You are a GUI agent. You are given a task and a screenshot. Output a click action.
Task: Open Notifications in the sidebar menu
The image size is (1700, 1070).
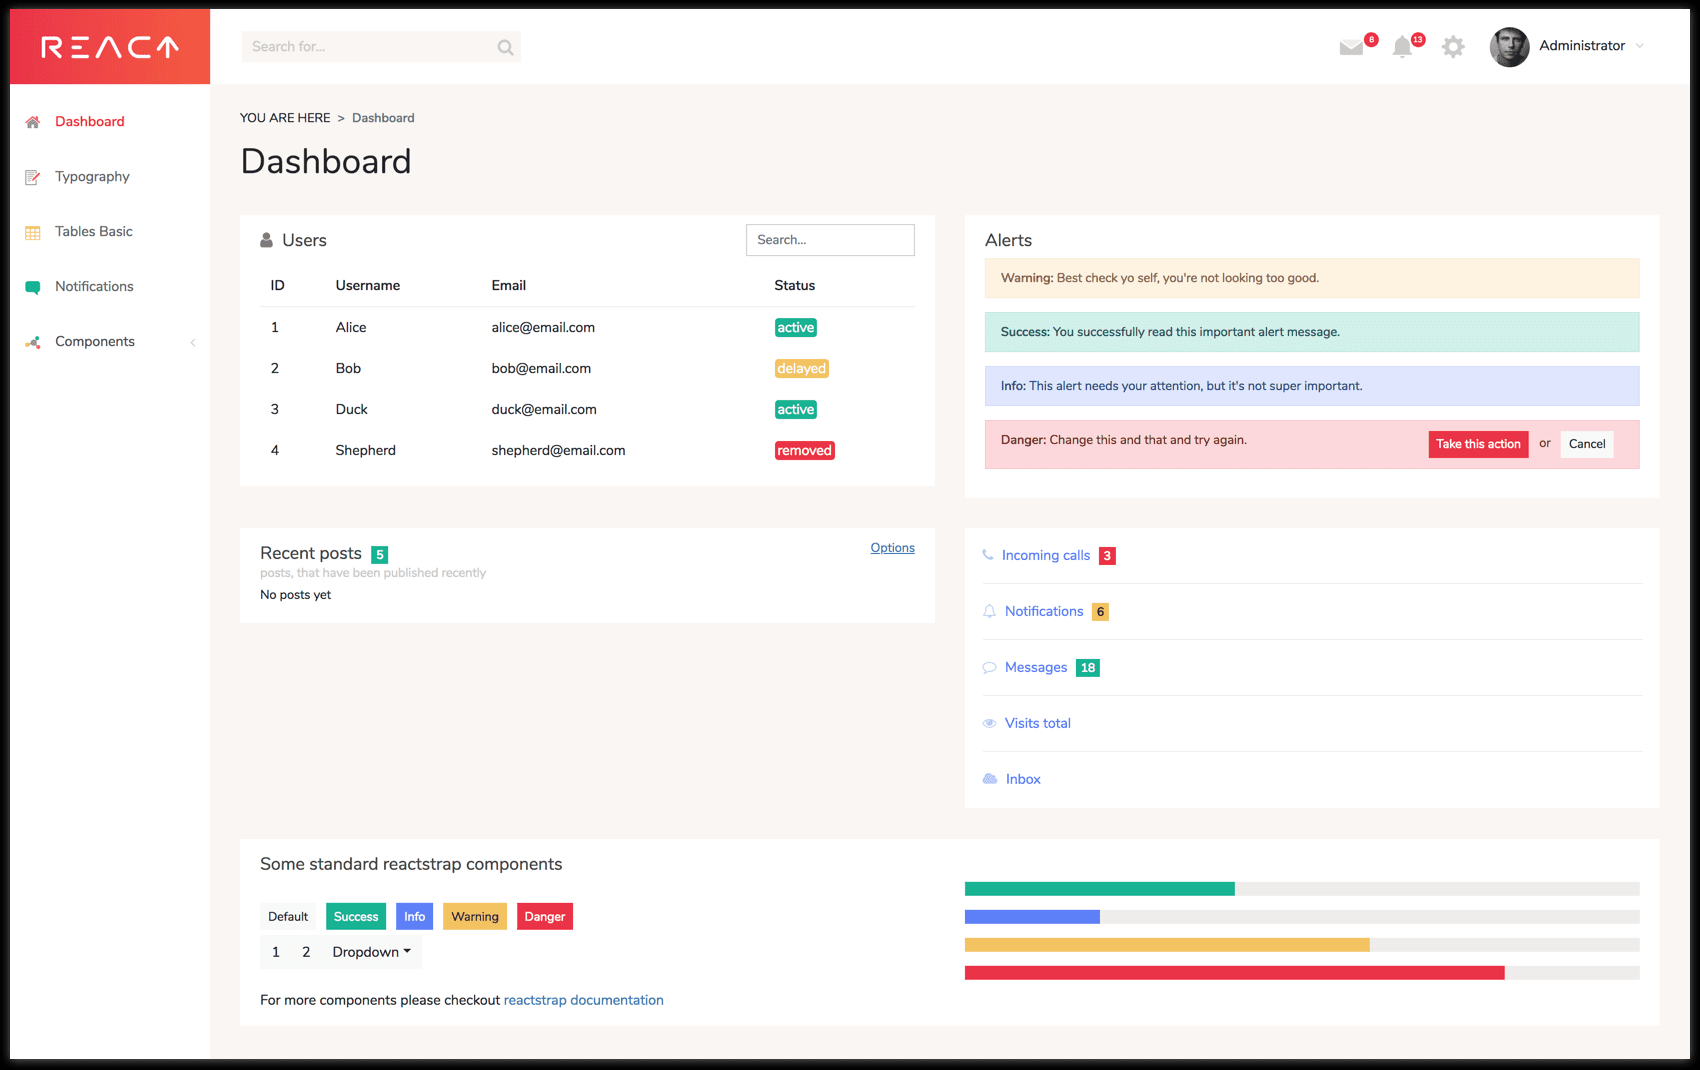click(94, 287)
